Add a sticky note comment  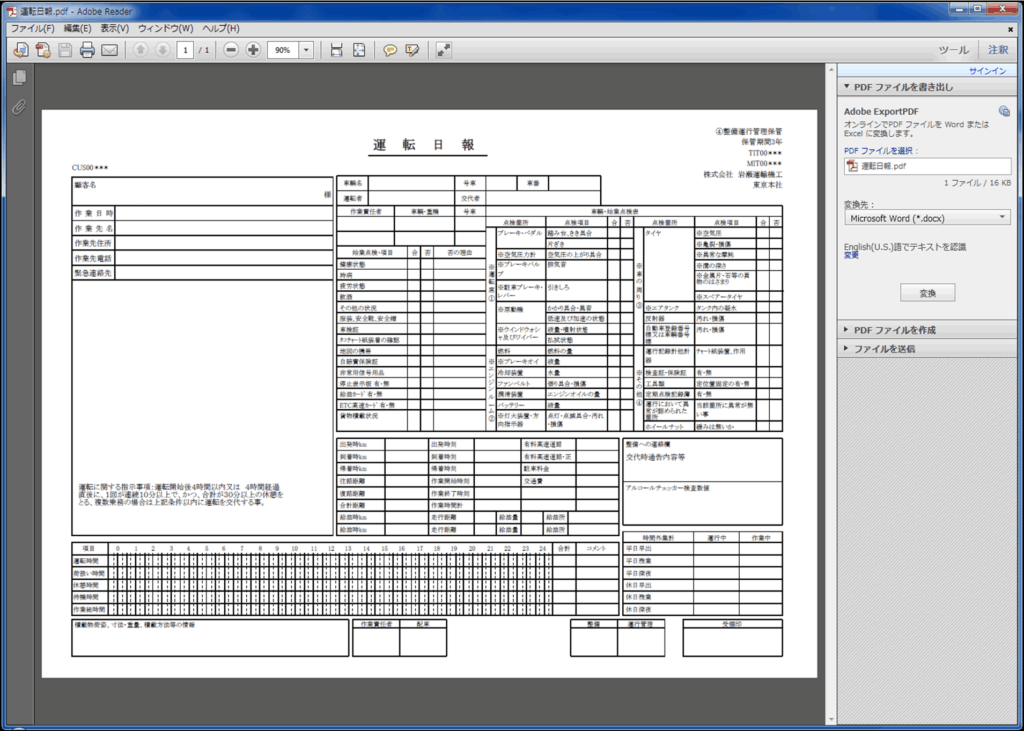tap(390, 50)
